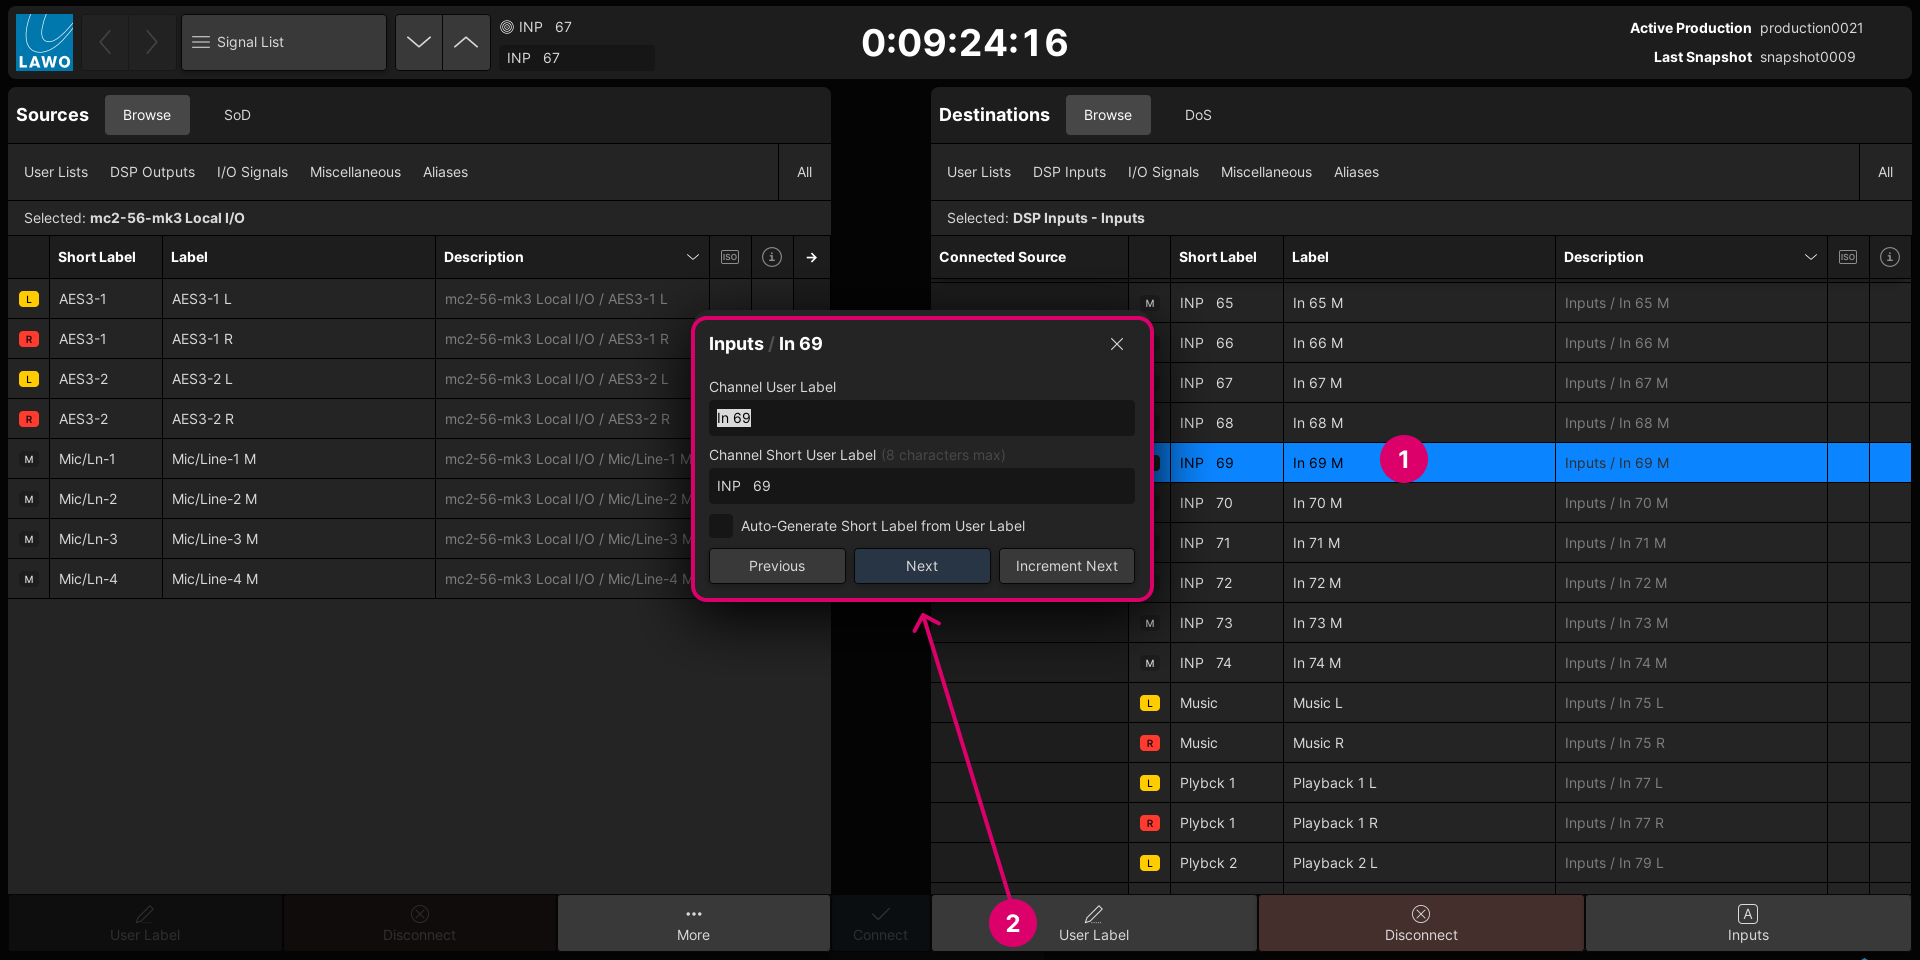The height and width of the screenshot is (960, 1920).
Task: Open the Signal List dropdown menu
Action: click(x=284, y=42)
